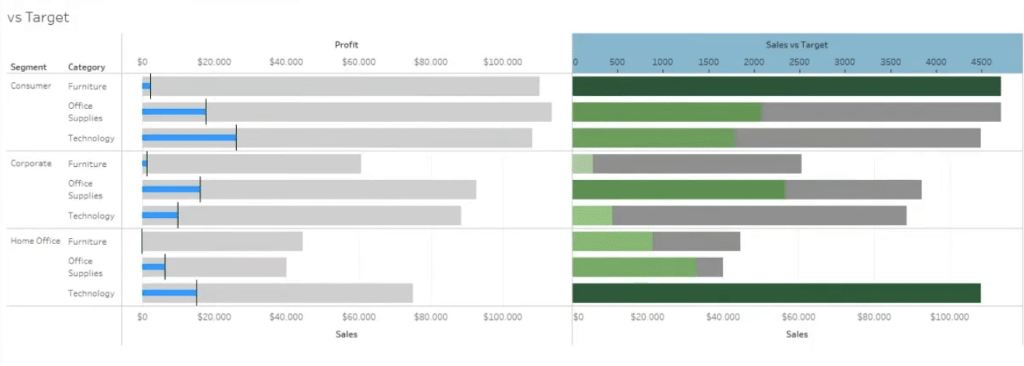Screen dimensions: 1024x366
Task: Click the Consumer segment label
Action: 31,86
